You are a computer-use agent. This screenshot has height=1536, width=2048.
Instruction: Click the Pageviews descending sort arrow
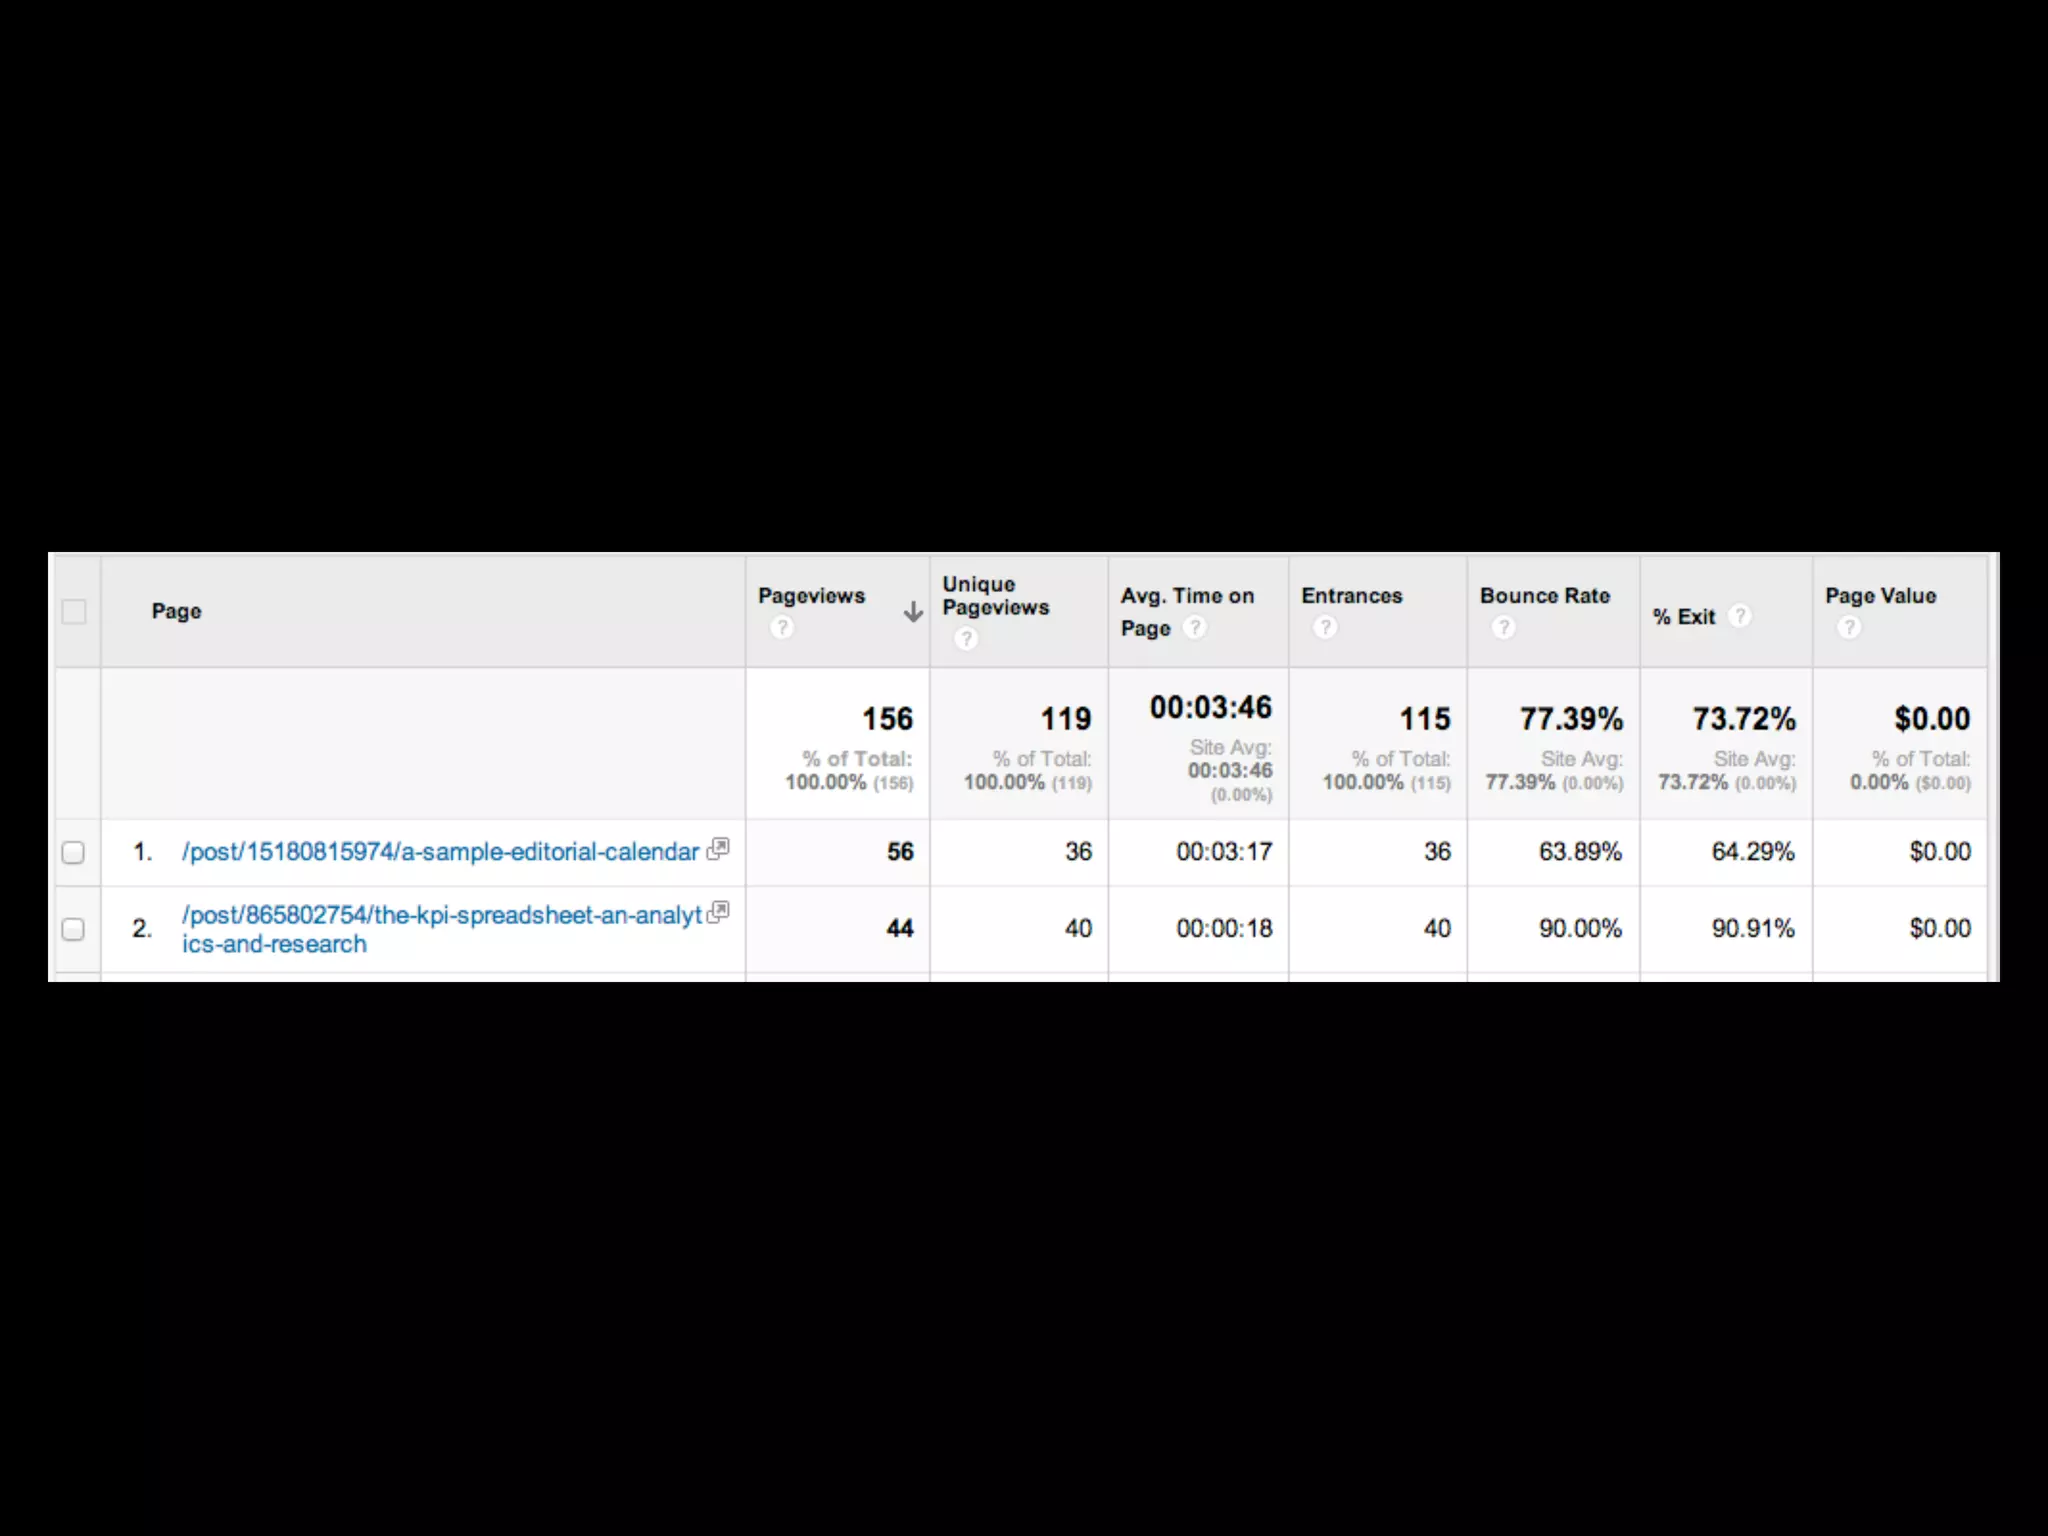click(x=912, y=612)
